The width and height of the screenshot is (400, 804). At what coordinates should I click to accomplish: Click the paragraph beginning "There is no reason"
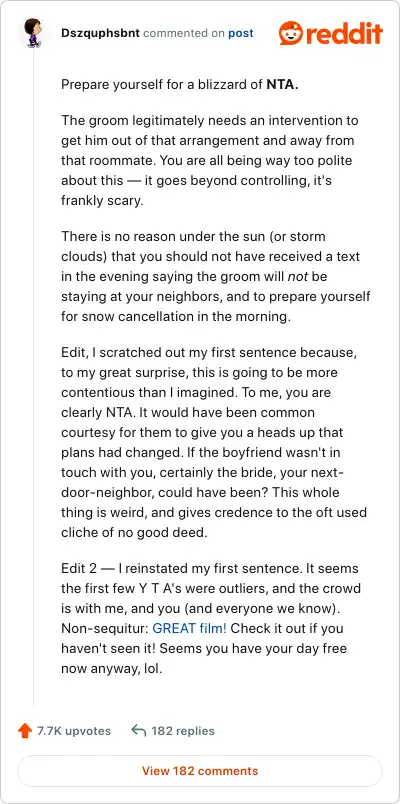click(215, 277)
